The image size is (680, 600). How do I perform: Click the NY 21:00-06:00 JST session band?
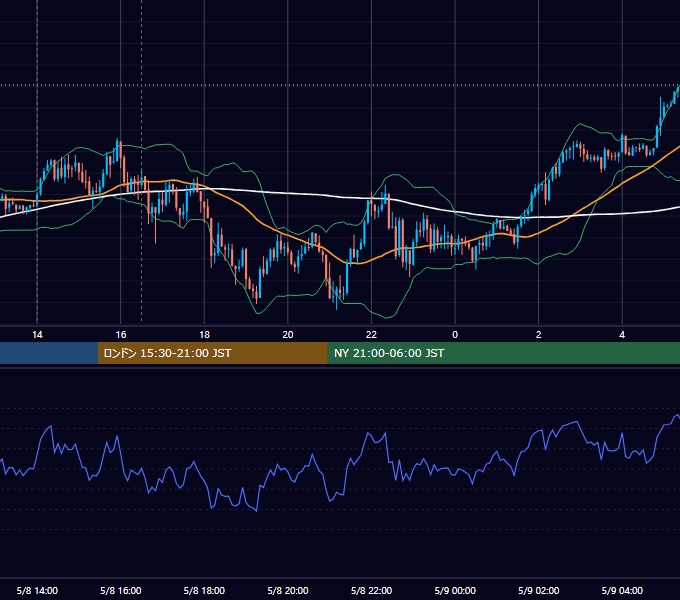point(503,353)
